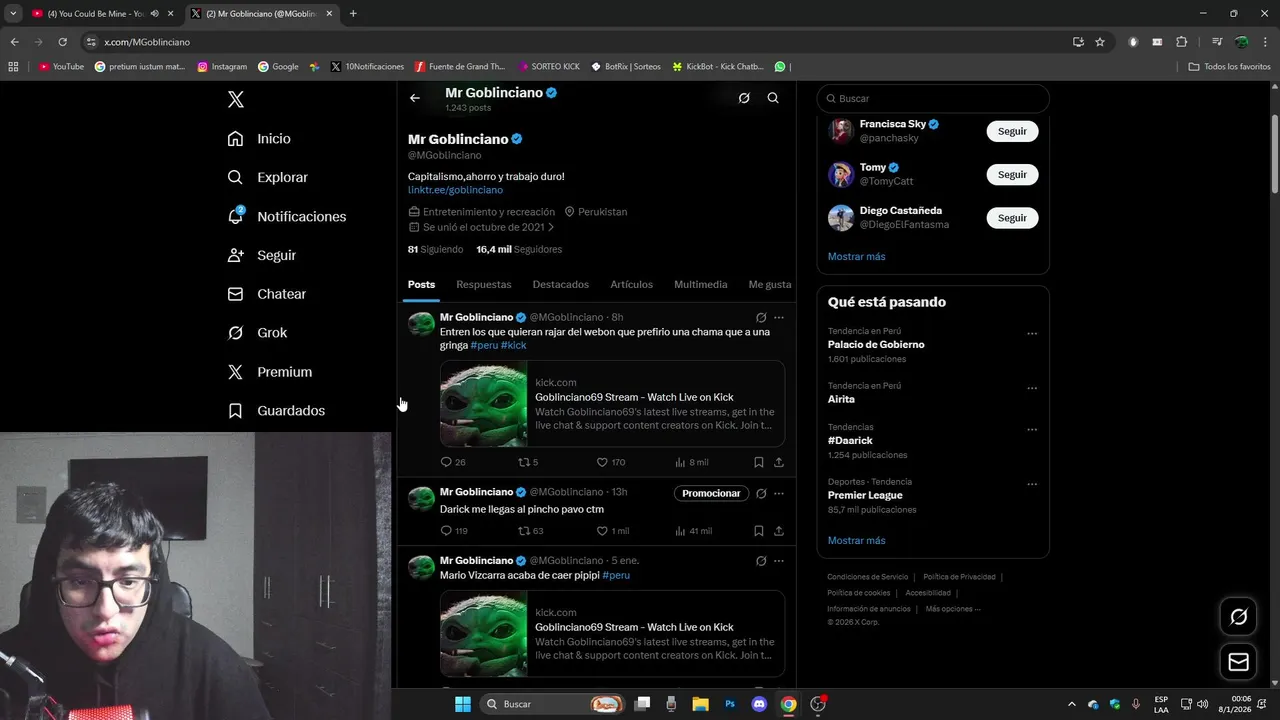Image resolution: width=1280 pixels, height=720 pixels.
Task: Open floating messages envelope button
Action: click(x=1238, y=662)
